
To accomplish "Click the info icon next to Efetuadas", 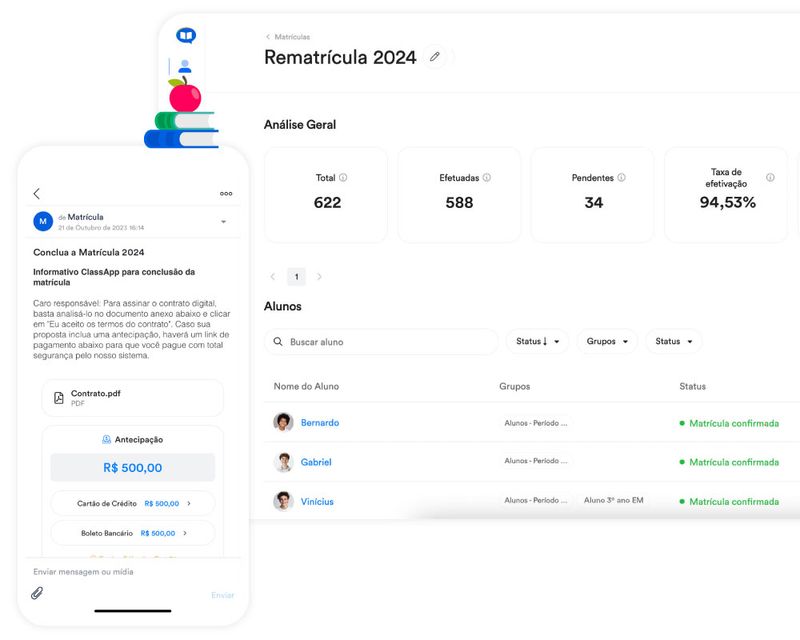I will pyautogui.click(x=488, y=177).
